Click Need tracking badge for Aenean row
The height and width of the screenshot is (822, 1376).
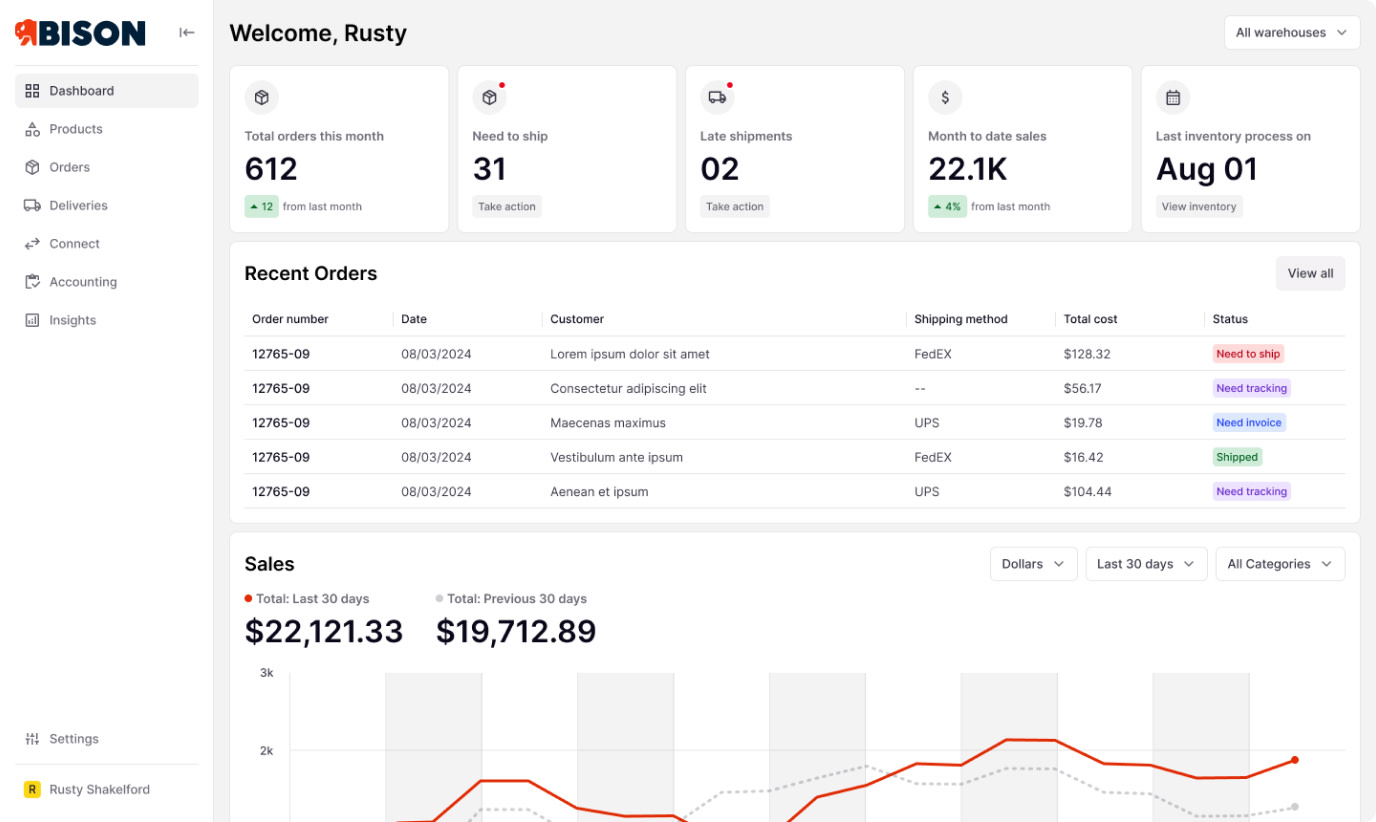[1251, 492]
